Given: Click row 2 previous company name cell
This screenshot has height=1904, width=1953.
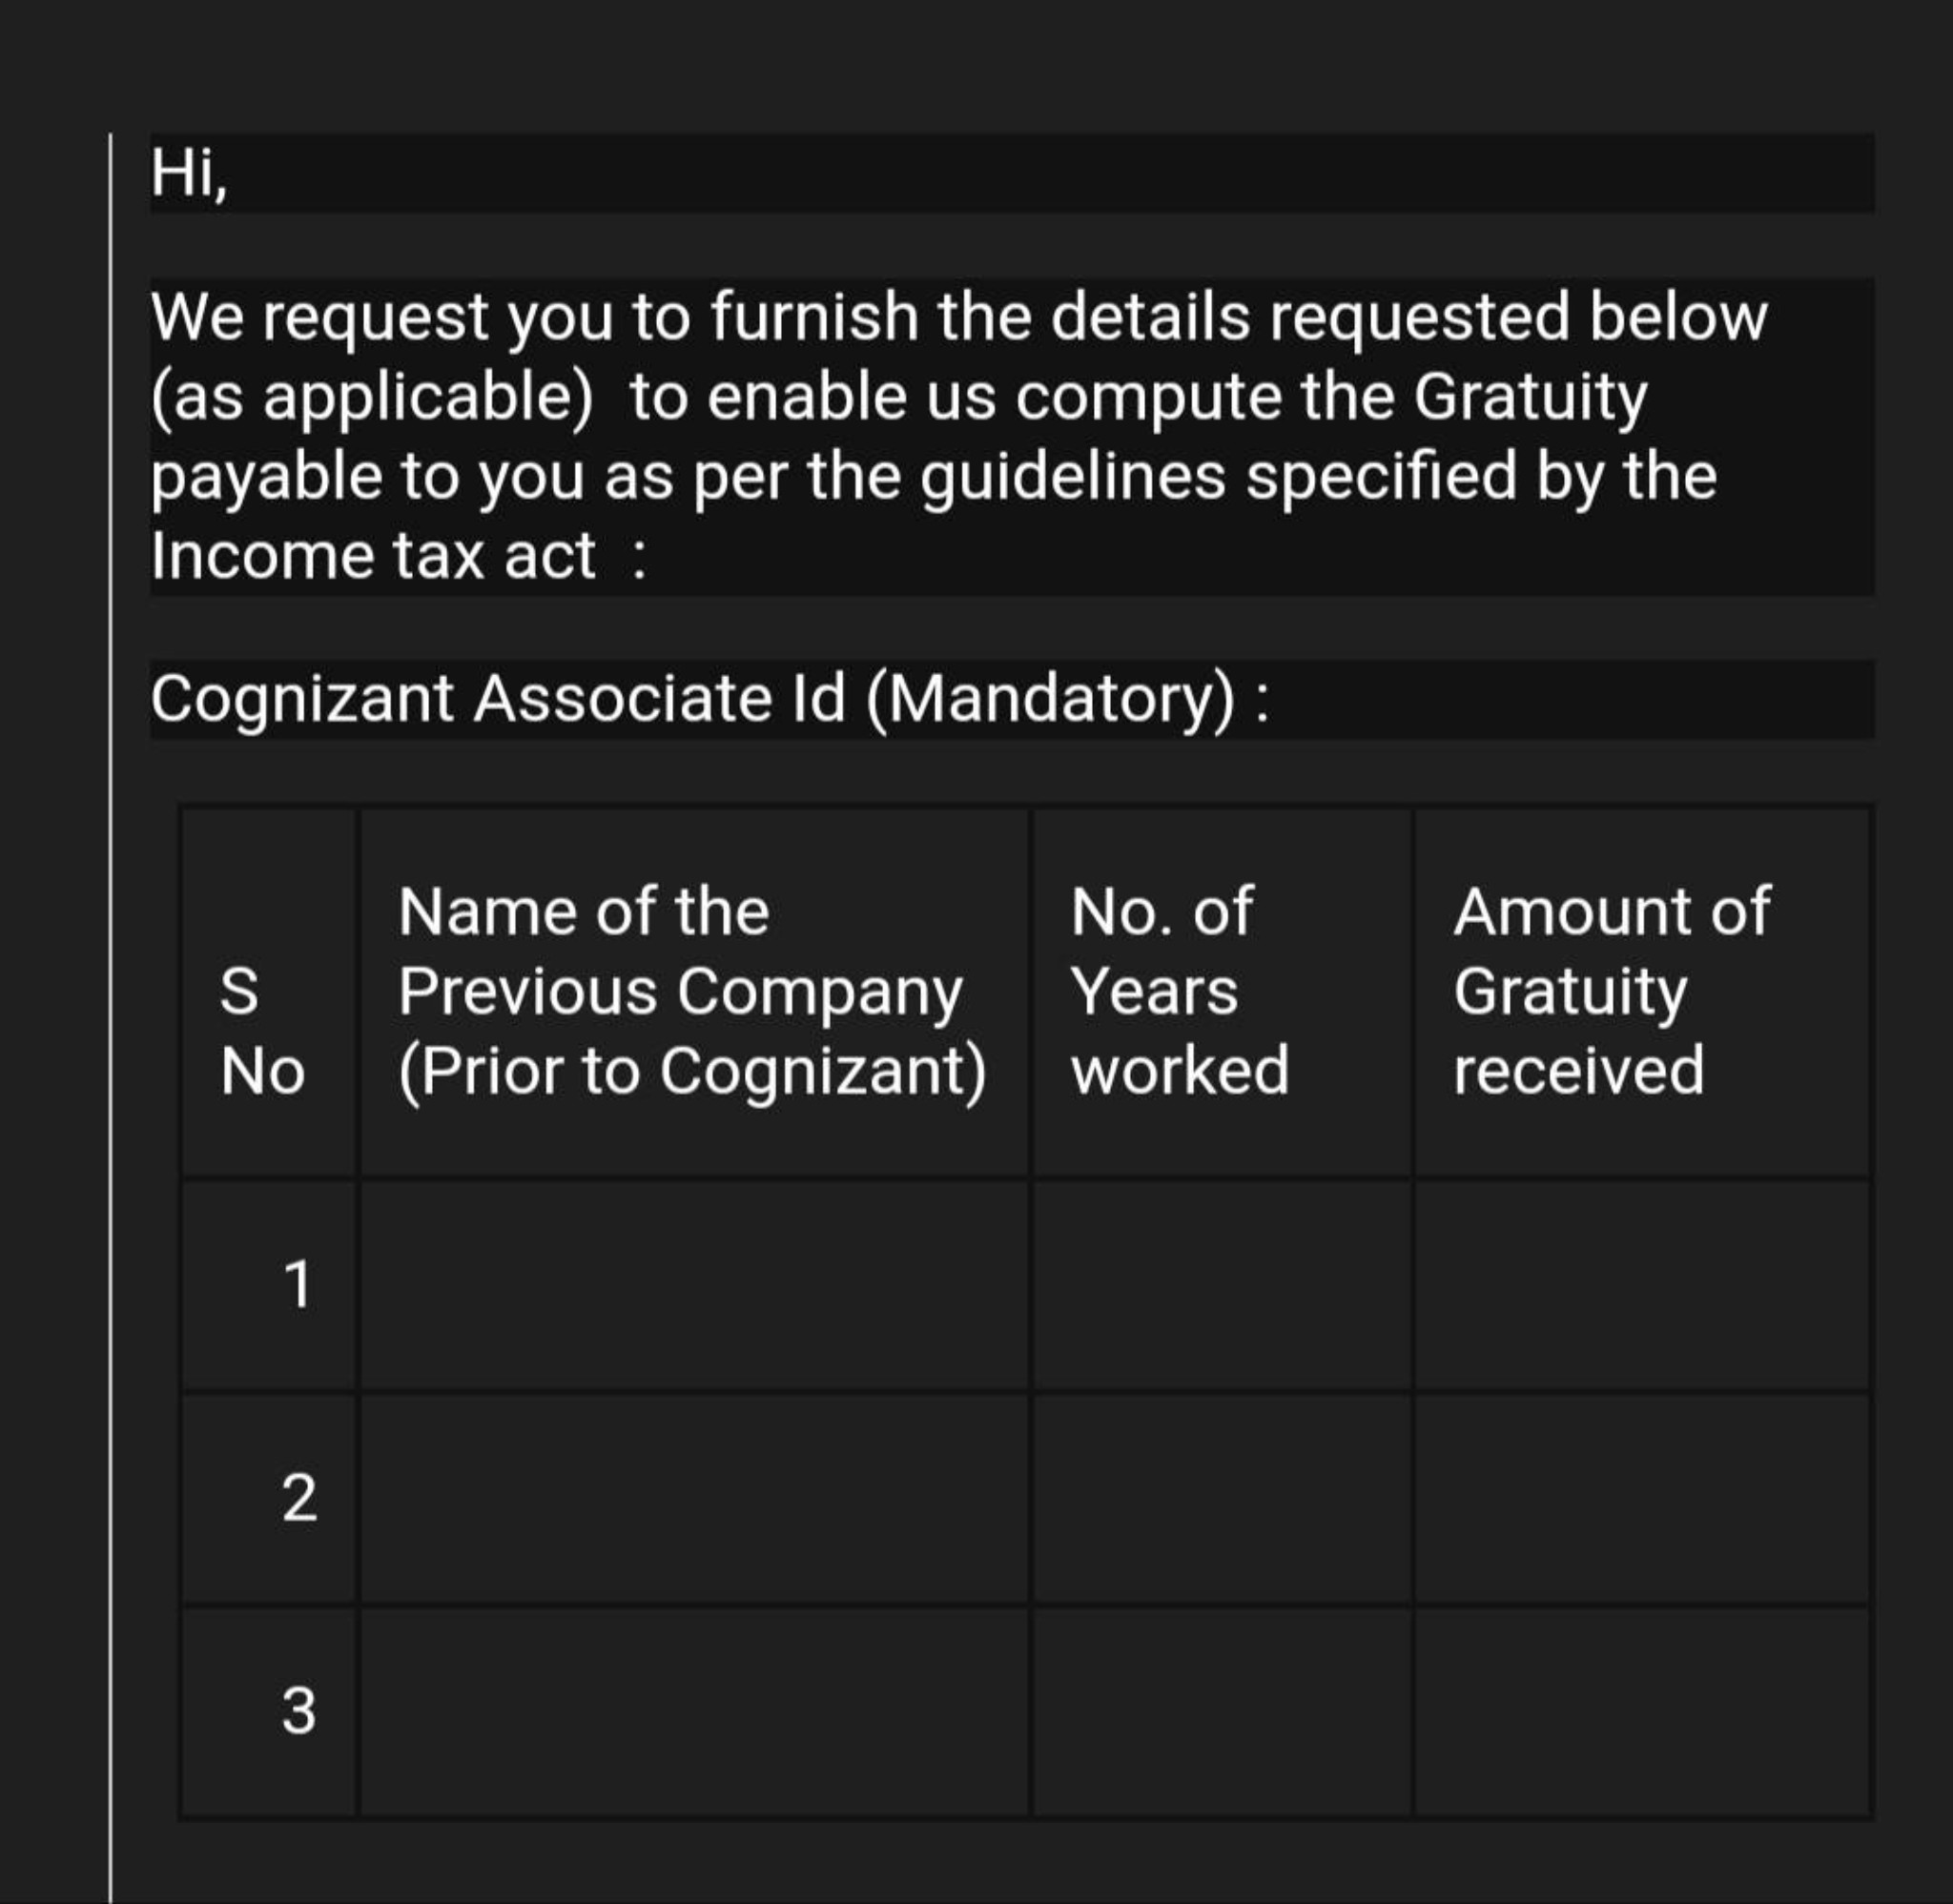Looking at the screenshot, I should [x=694, y=1500].
